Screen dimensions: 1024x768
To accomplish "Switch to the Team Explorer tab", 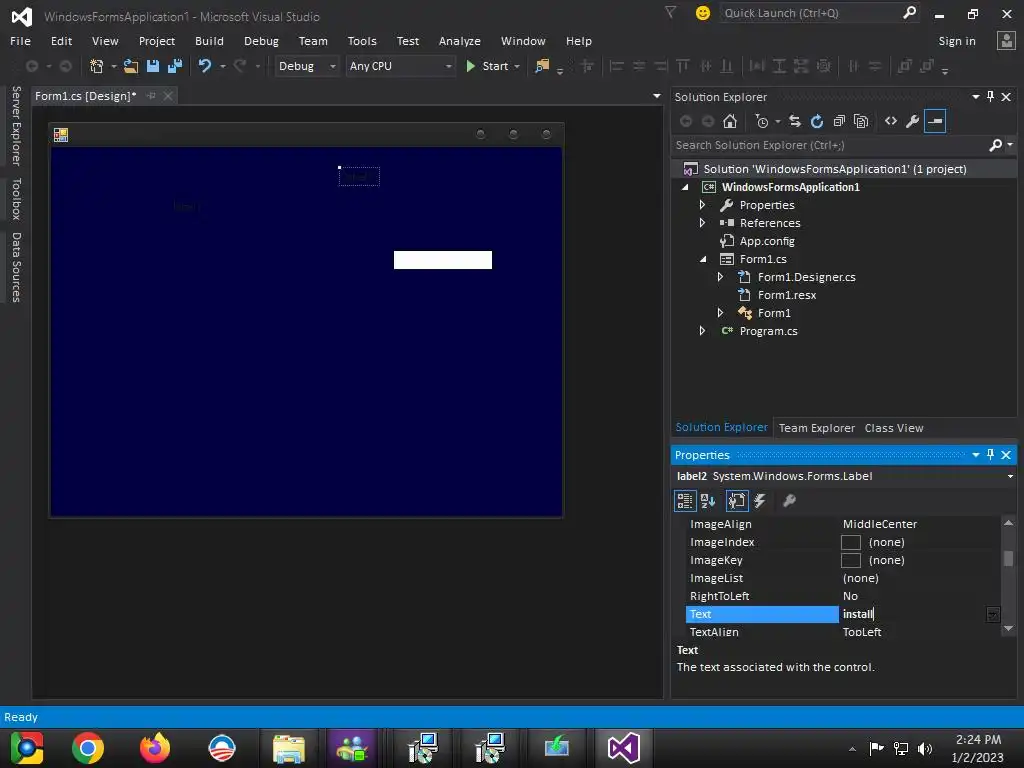I will pos(816,428).
